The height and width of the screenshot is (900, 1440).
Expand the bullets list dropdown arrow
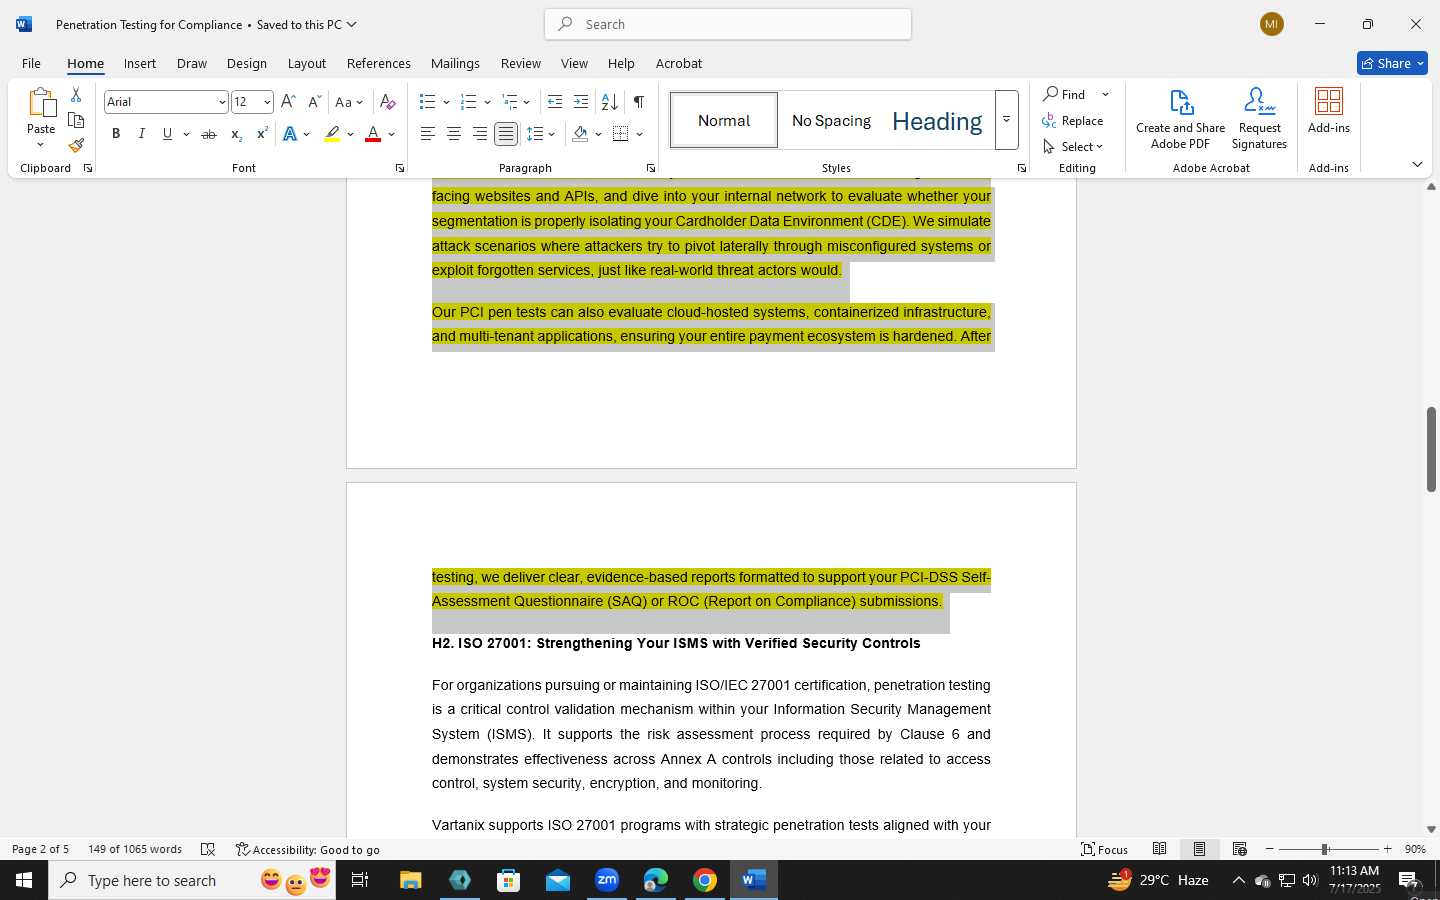(446, 102)
